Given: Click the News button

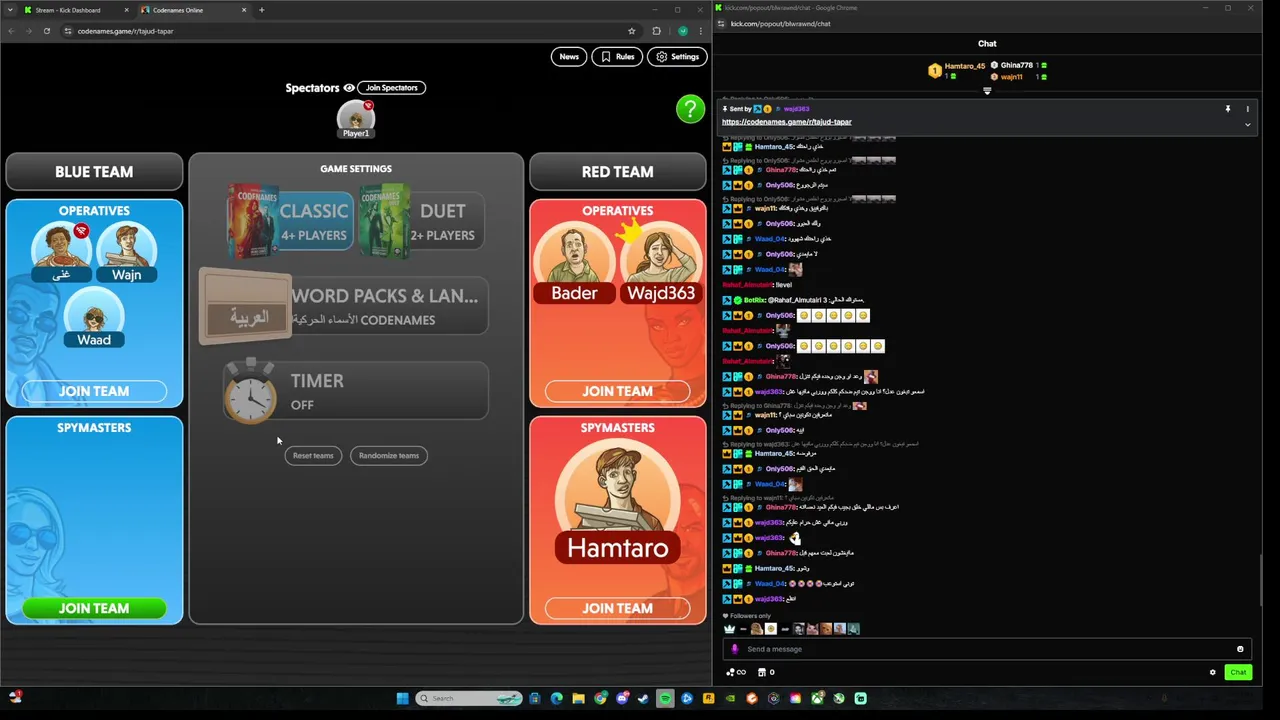Looking at the screenshot, I should [569, 57].
